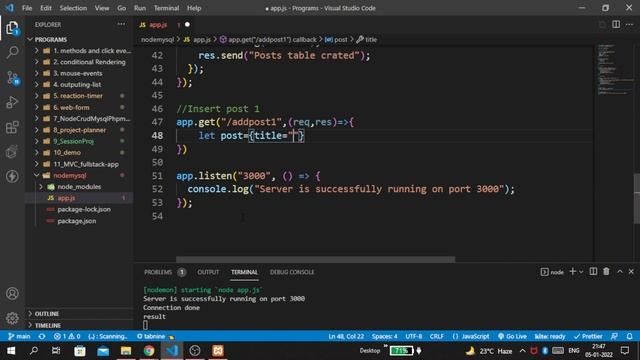Click the terminal input cursor line
Image resolution: width=640 pixels, height=360 pixels.
pos(146,325)
